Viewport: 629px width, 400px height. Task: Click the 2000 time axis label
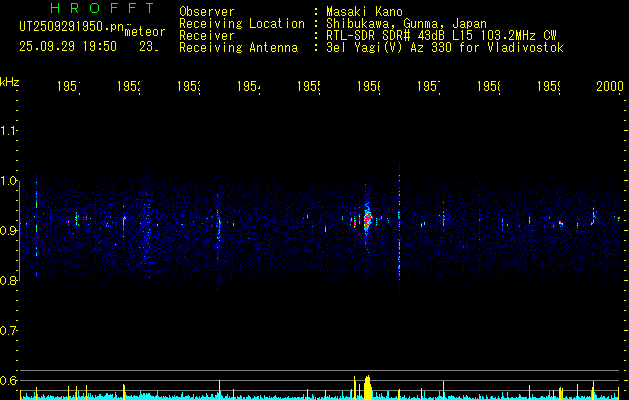click(610, 86)
